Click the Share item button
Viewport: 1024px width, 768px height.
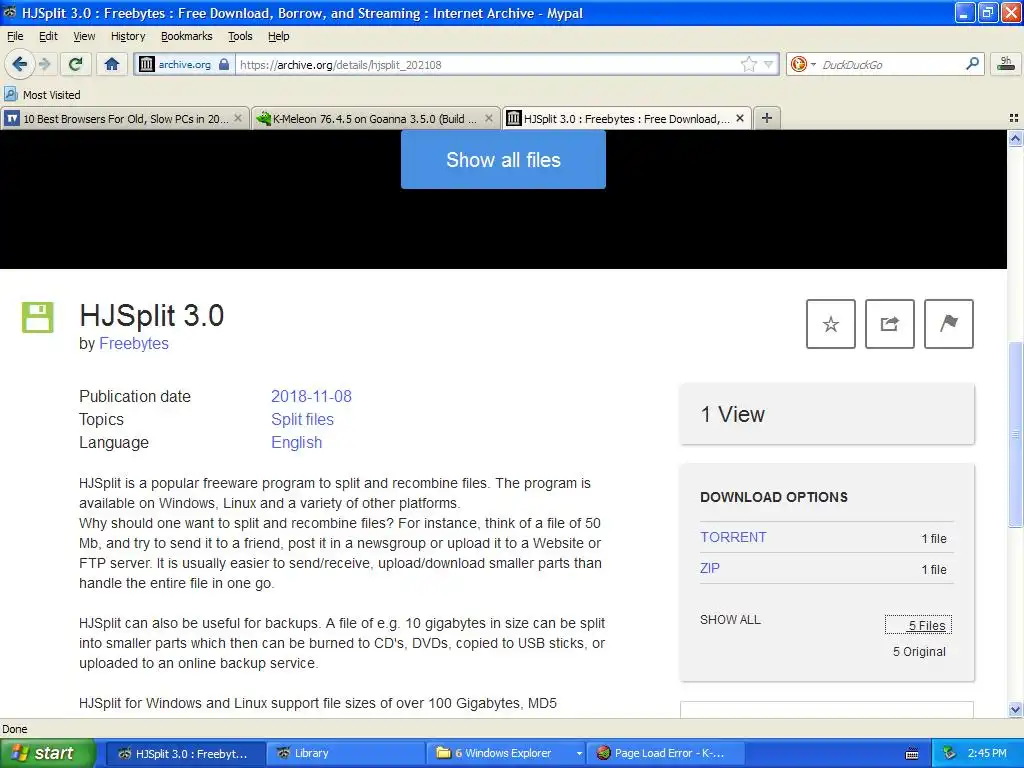tap(889, 324)
